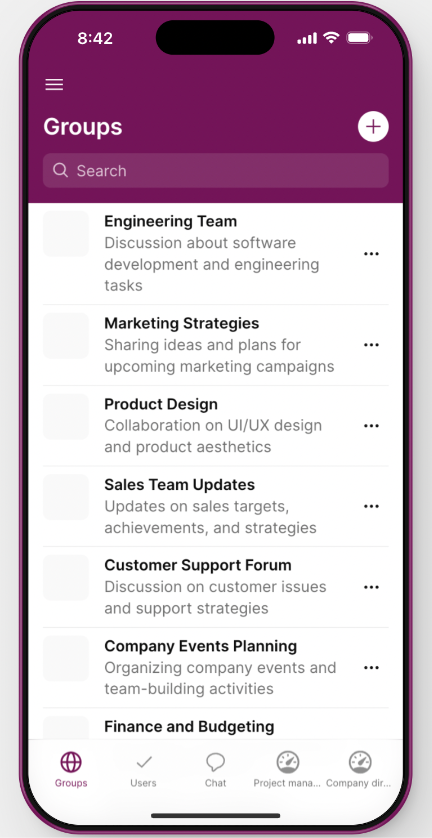Select Marketing Strategies group thumbnail
The height and width of the screenshot is (838, 432).
click(66, 336)
